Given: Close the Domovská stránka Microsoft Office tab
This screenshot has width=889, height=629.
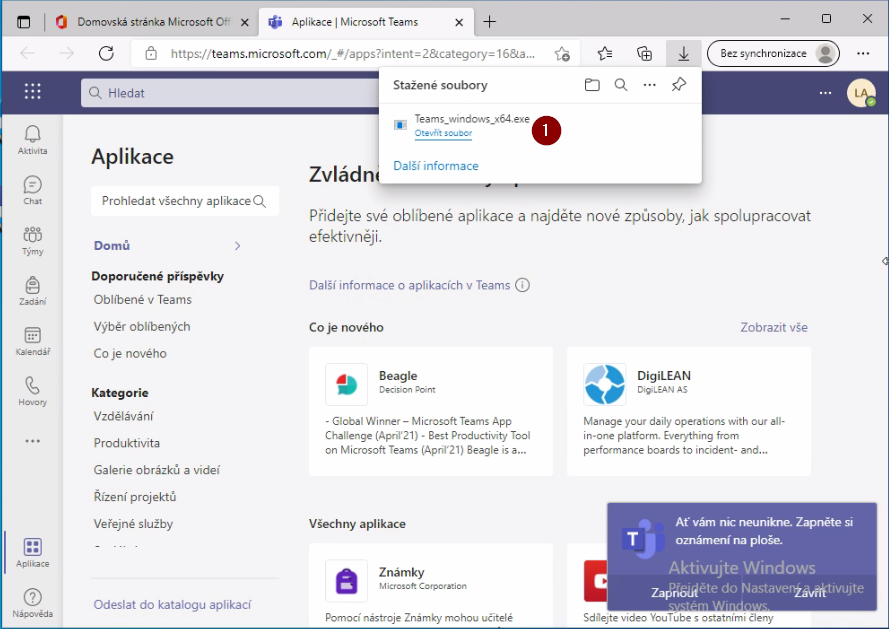Looking at the screenshot, I should click(x=245, y=23).
